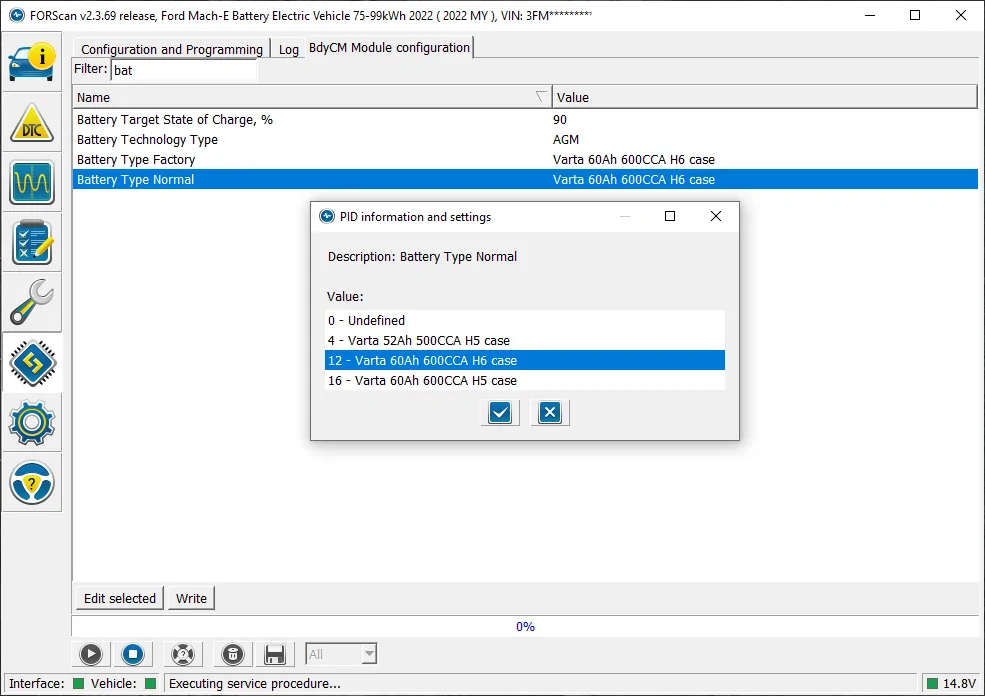Switch to the Log tab

point(288,49)
